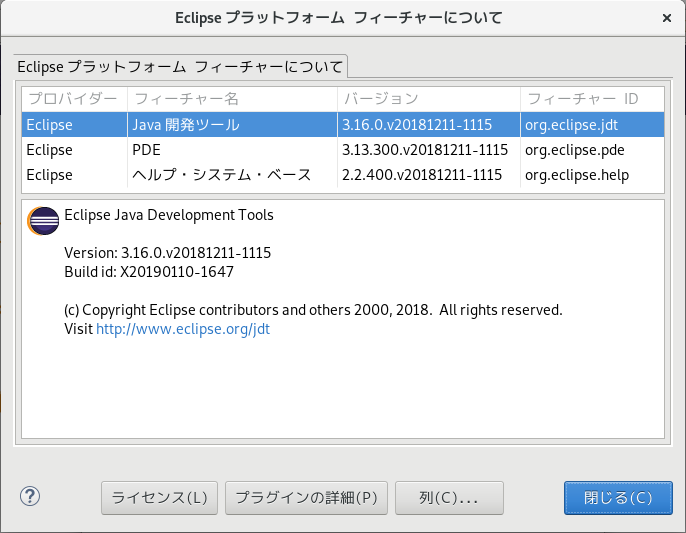The image size is (686, 533).
Task: Sort by the バージョン column header
Action: tap(429, 99)
